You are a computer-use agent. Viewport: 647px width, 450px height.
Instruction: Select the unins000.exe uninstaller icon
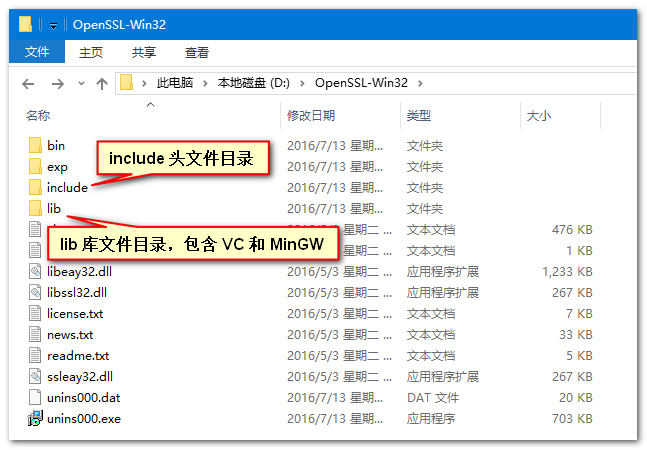click(35, 419)
